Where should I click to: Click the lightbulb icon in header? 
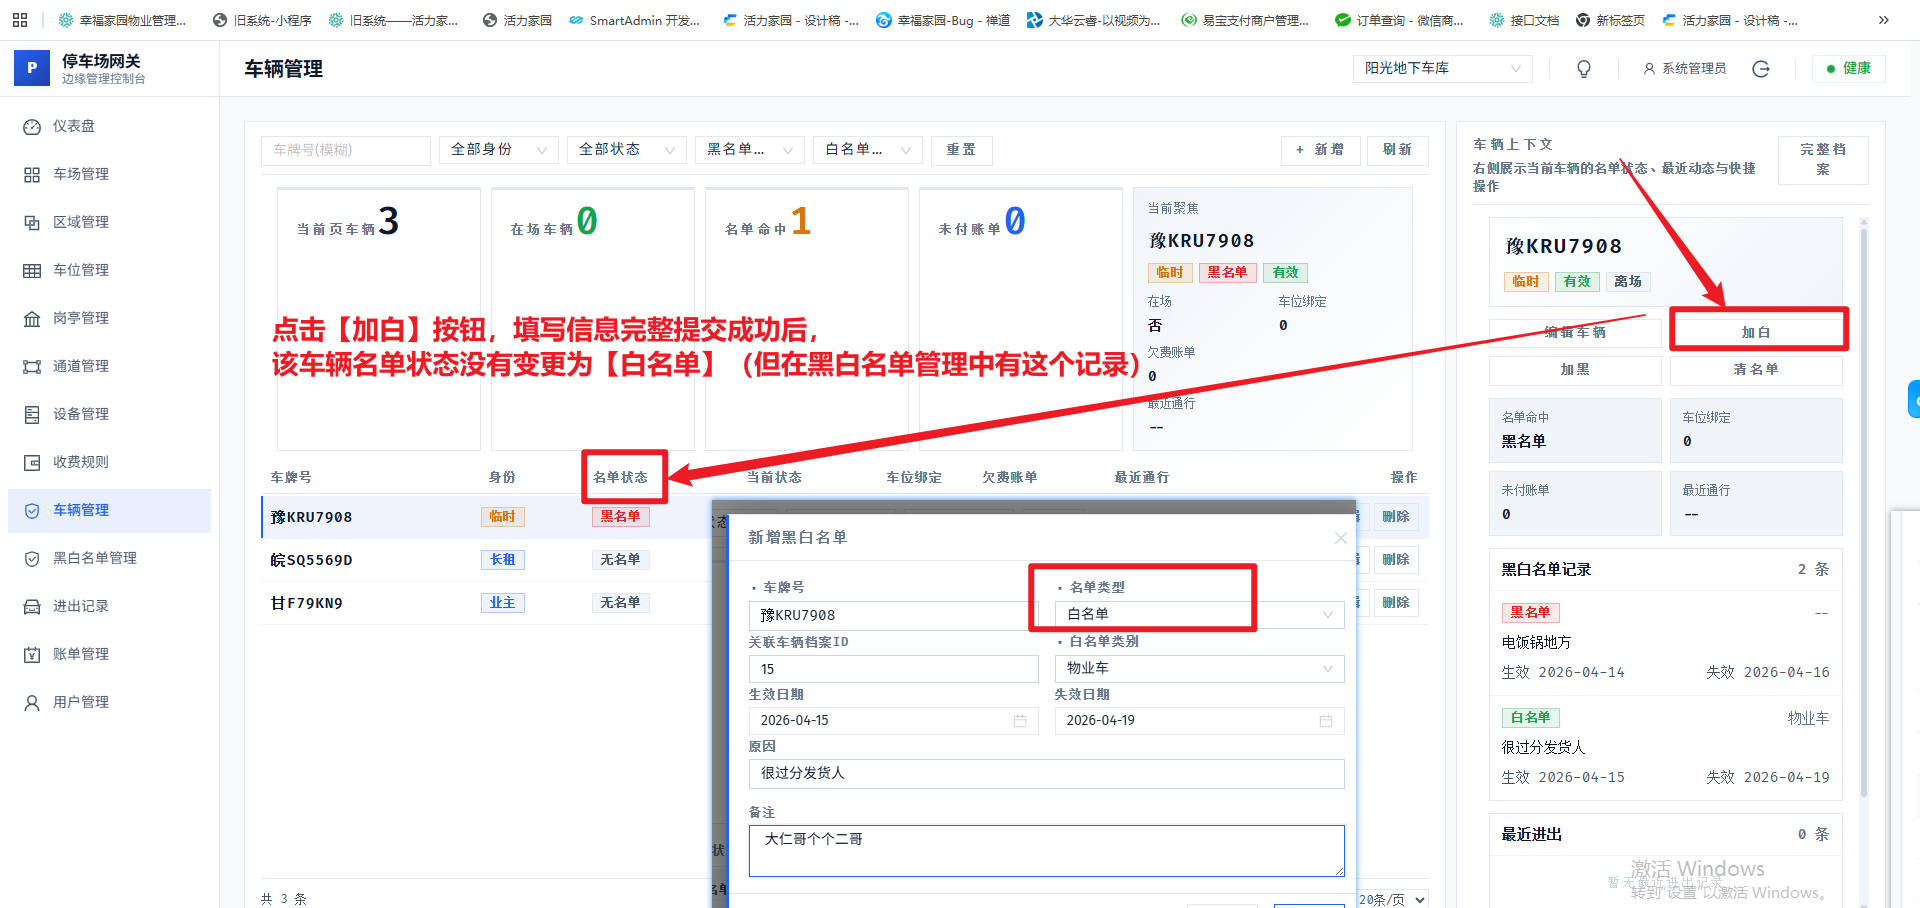[x=1584, y=69]
